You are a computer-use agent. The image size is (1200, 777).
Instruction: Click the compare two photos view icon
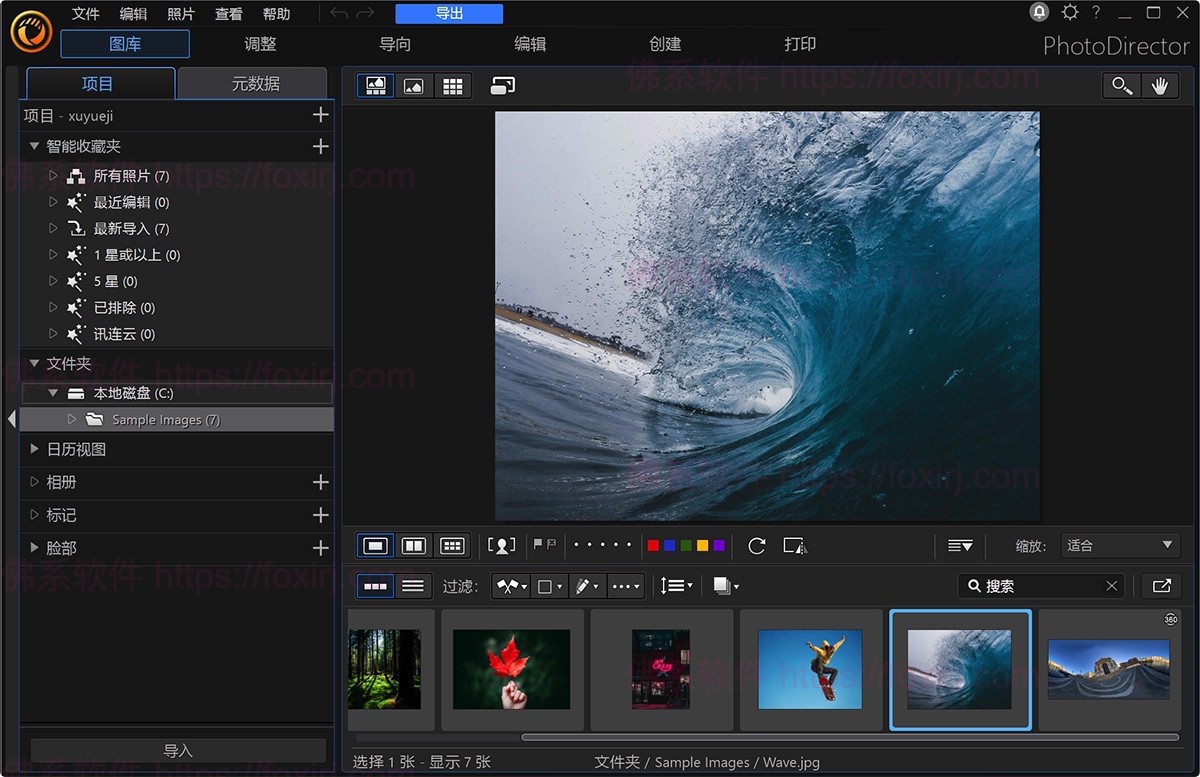tap(414, 545)
